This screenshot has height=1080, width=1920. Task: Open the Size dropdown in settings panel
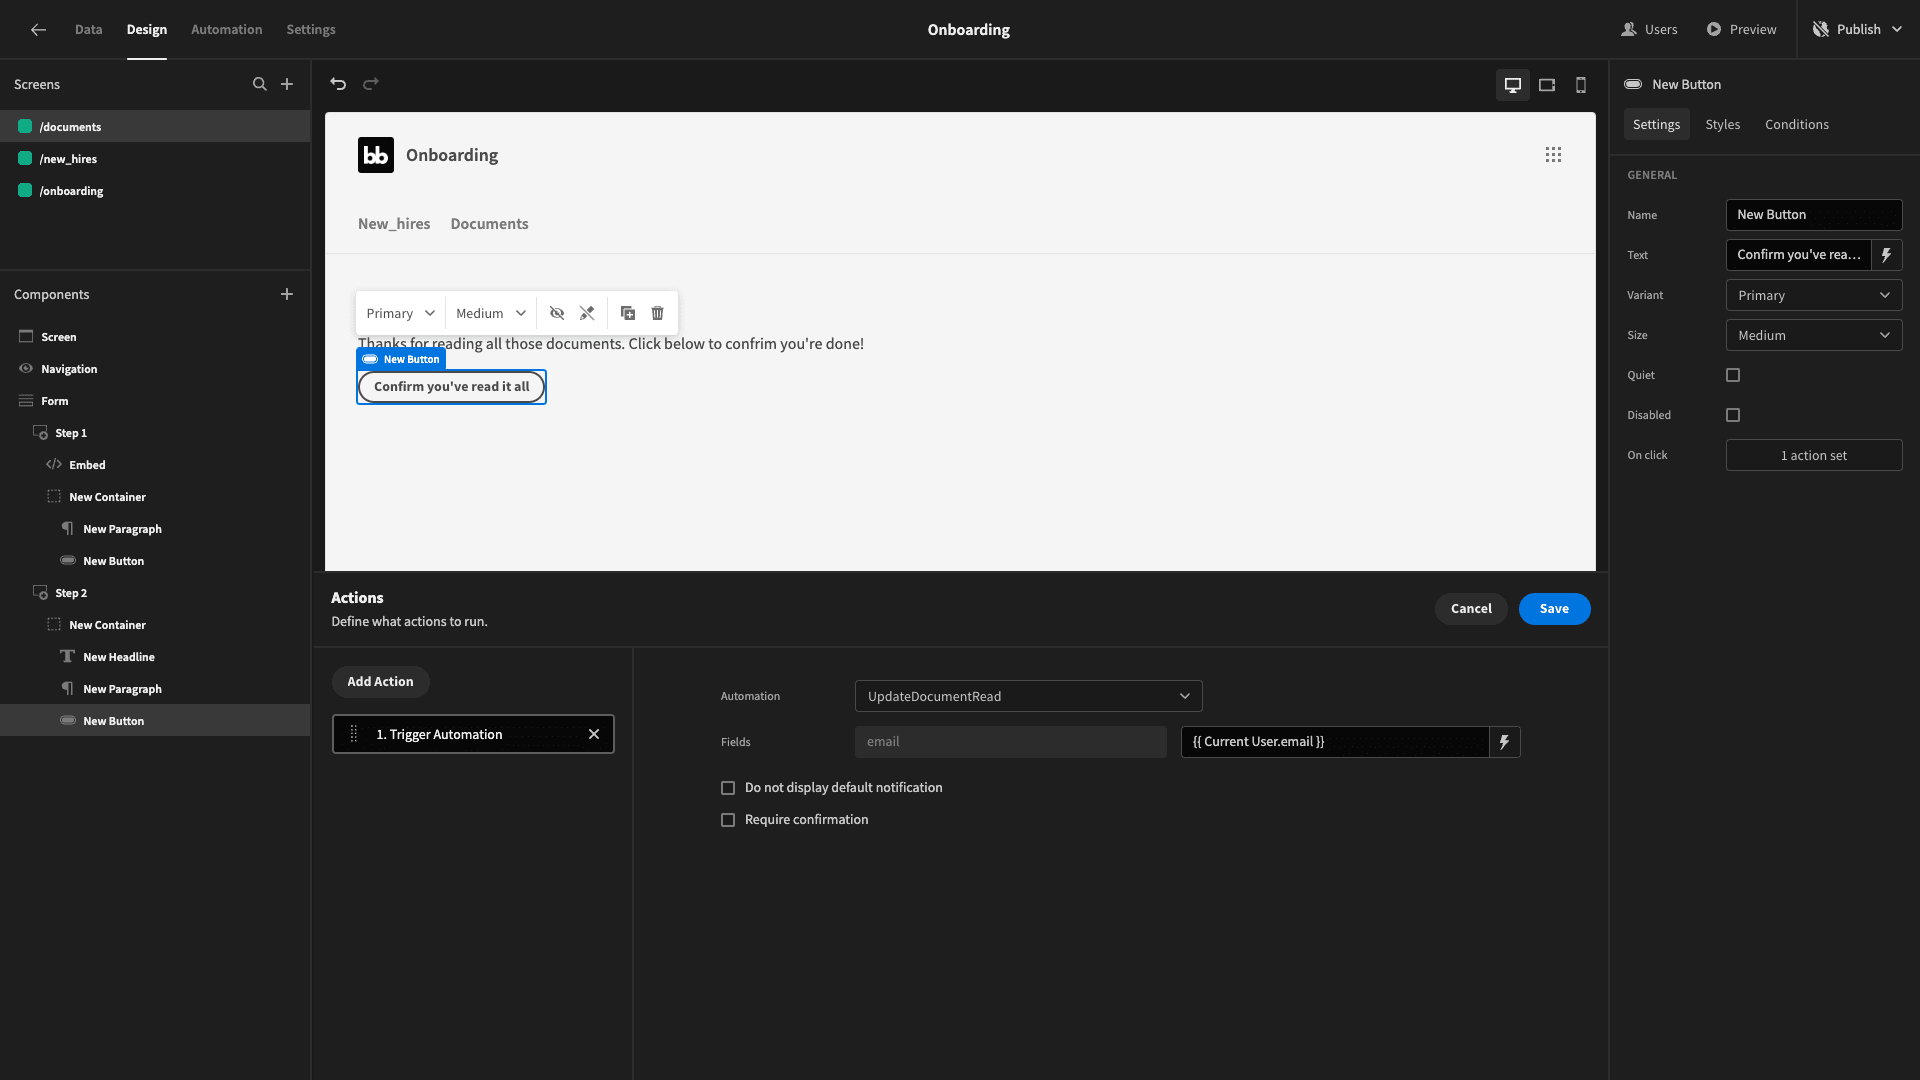click(1814, 335)
